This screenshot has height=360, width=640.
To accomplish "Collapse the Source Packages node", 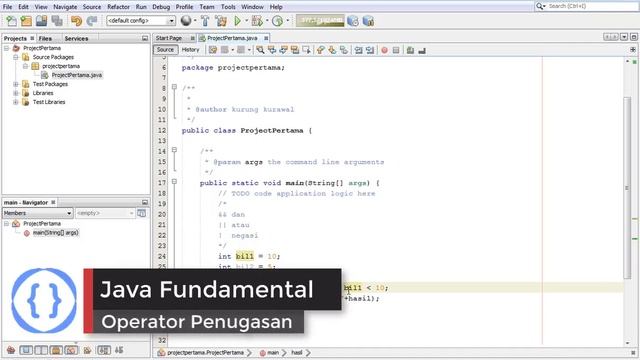I will click(16, 57).
